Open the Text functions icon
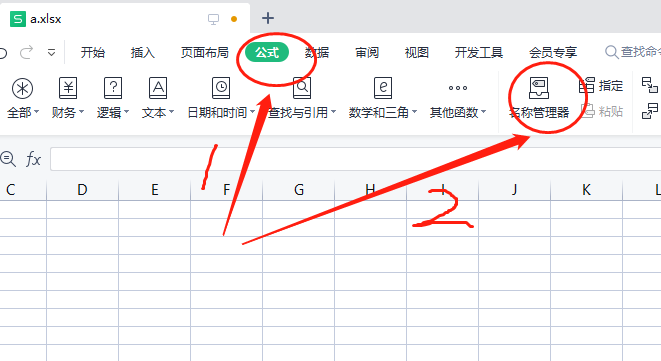 (x=158, y=88)
